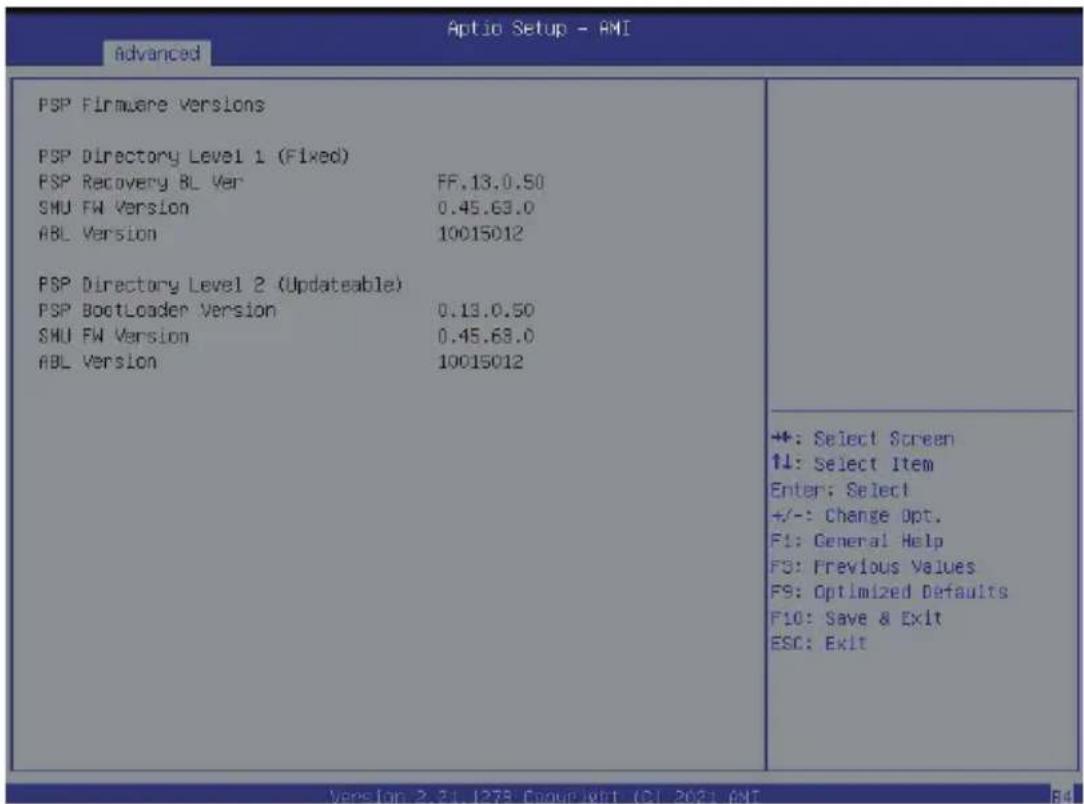Click 10015012 value under Directory Level 2
The image size is (1084, 804).
(x=480, y=362)
